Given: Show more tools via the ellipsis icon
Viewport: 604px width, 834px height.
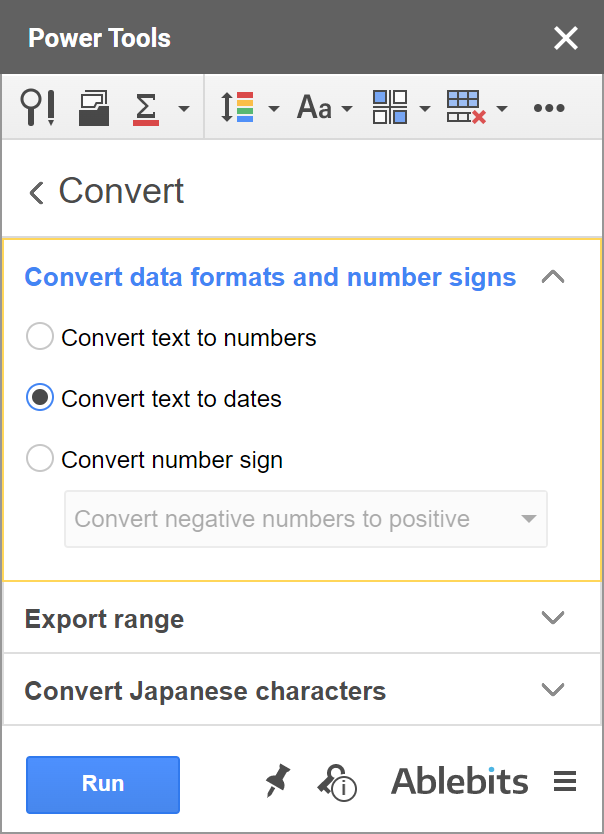Looking at the screenshot, I should (549, 107).
